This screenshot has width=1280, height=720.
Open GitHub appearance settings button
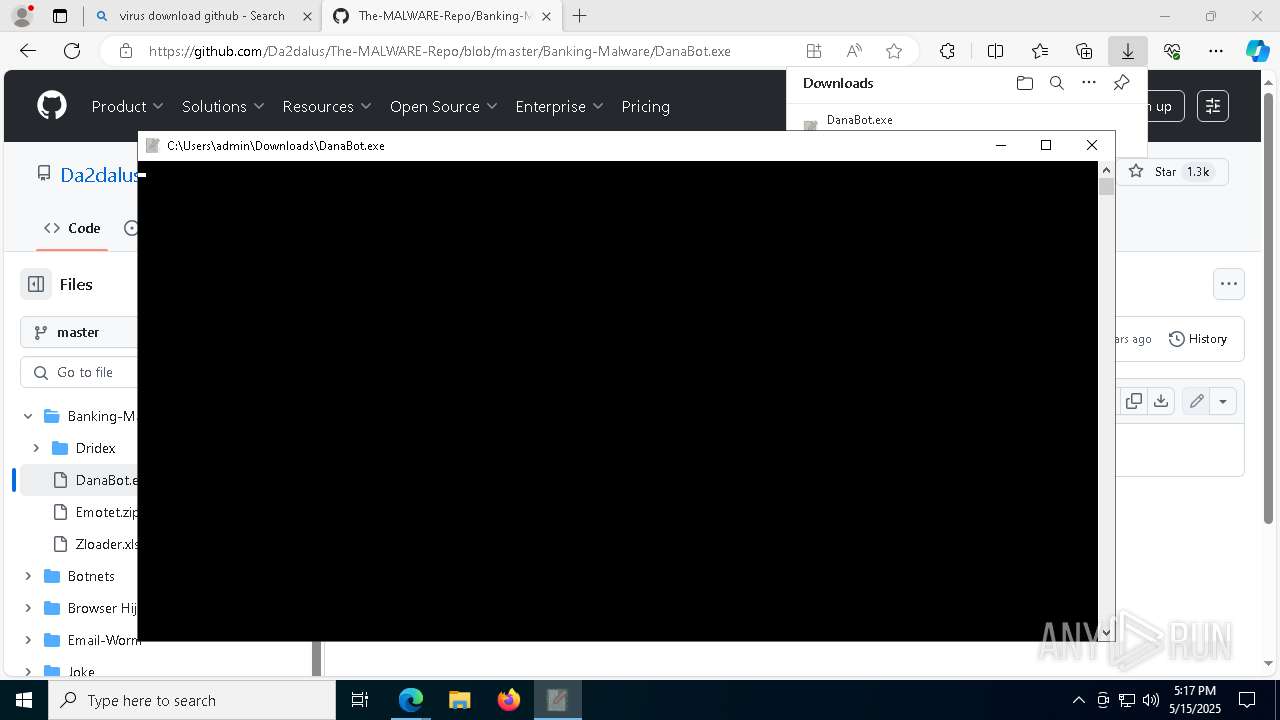pyautogui.click(x=1212, y=106)
